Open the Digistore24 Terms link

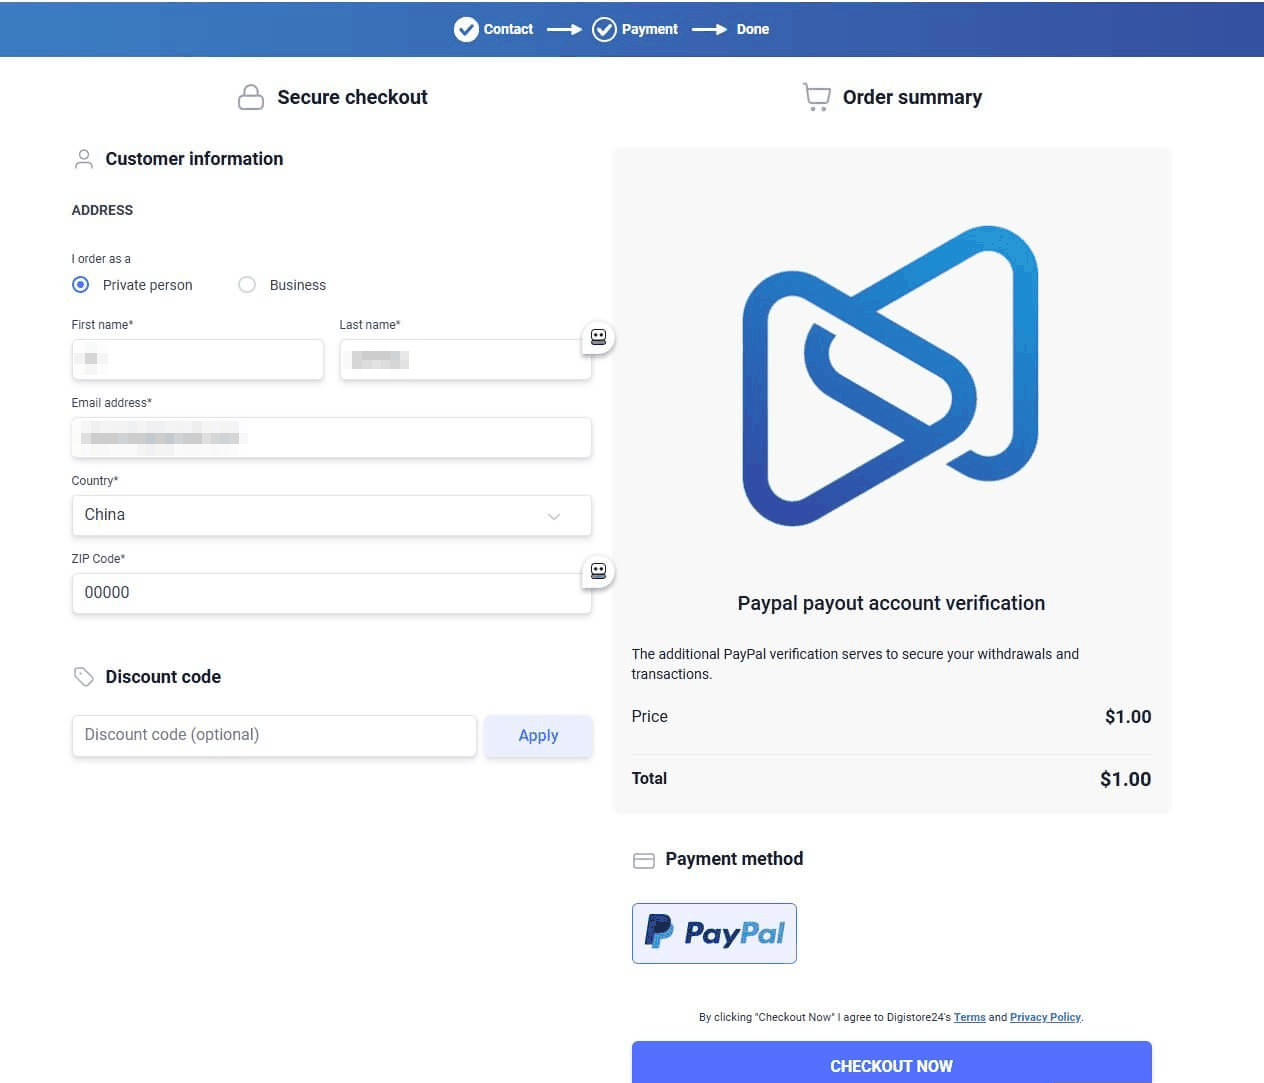(x=969, y=1017)
